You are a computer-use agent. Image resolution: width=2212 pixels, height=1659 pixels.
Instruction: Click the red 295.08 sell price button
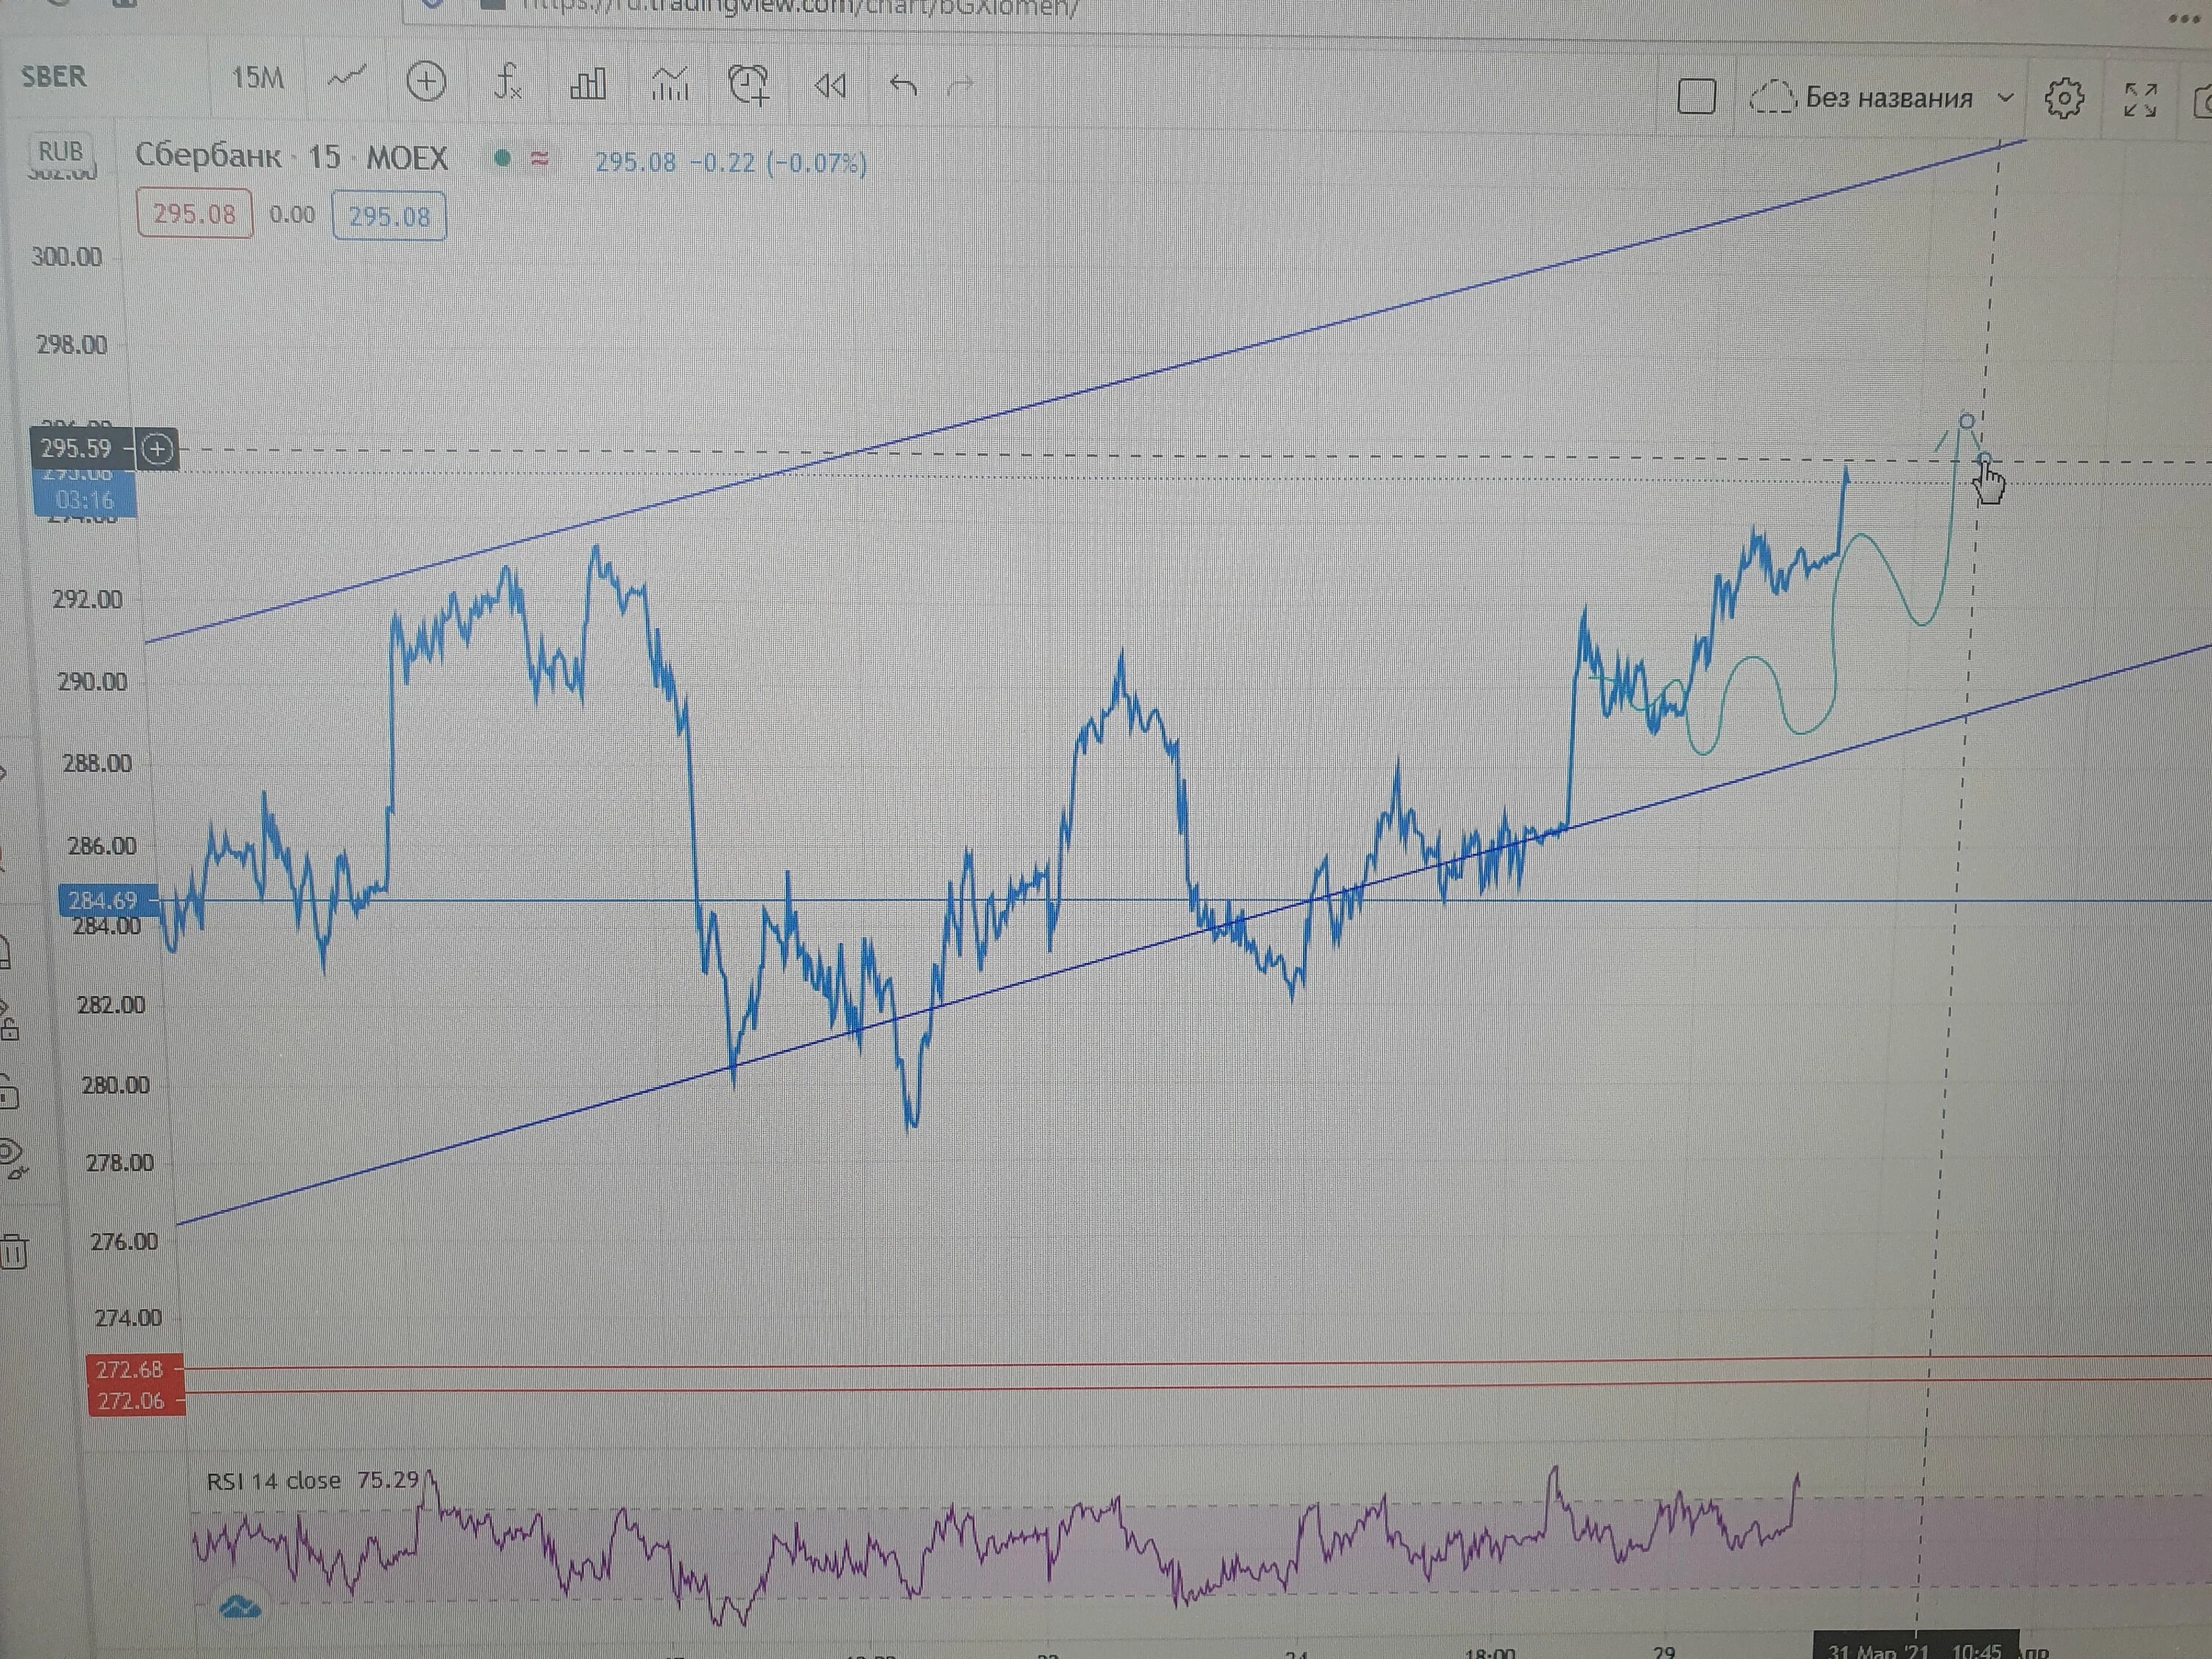click(194, 214)
